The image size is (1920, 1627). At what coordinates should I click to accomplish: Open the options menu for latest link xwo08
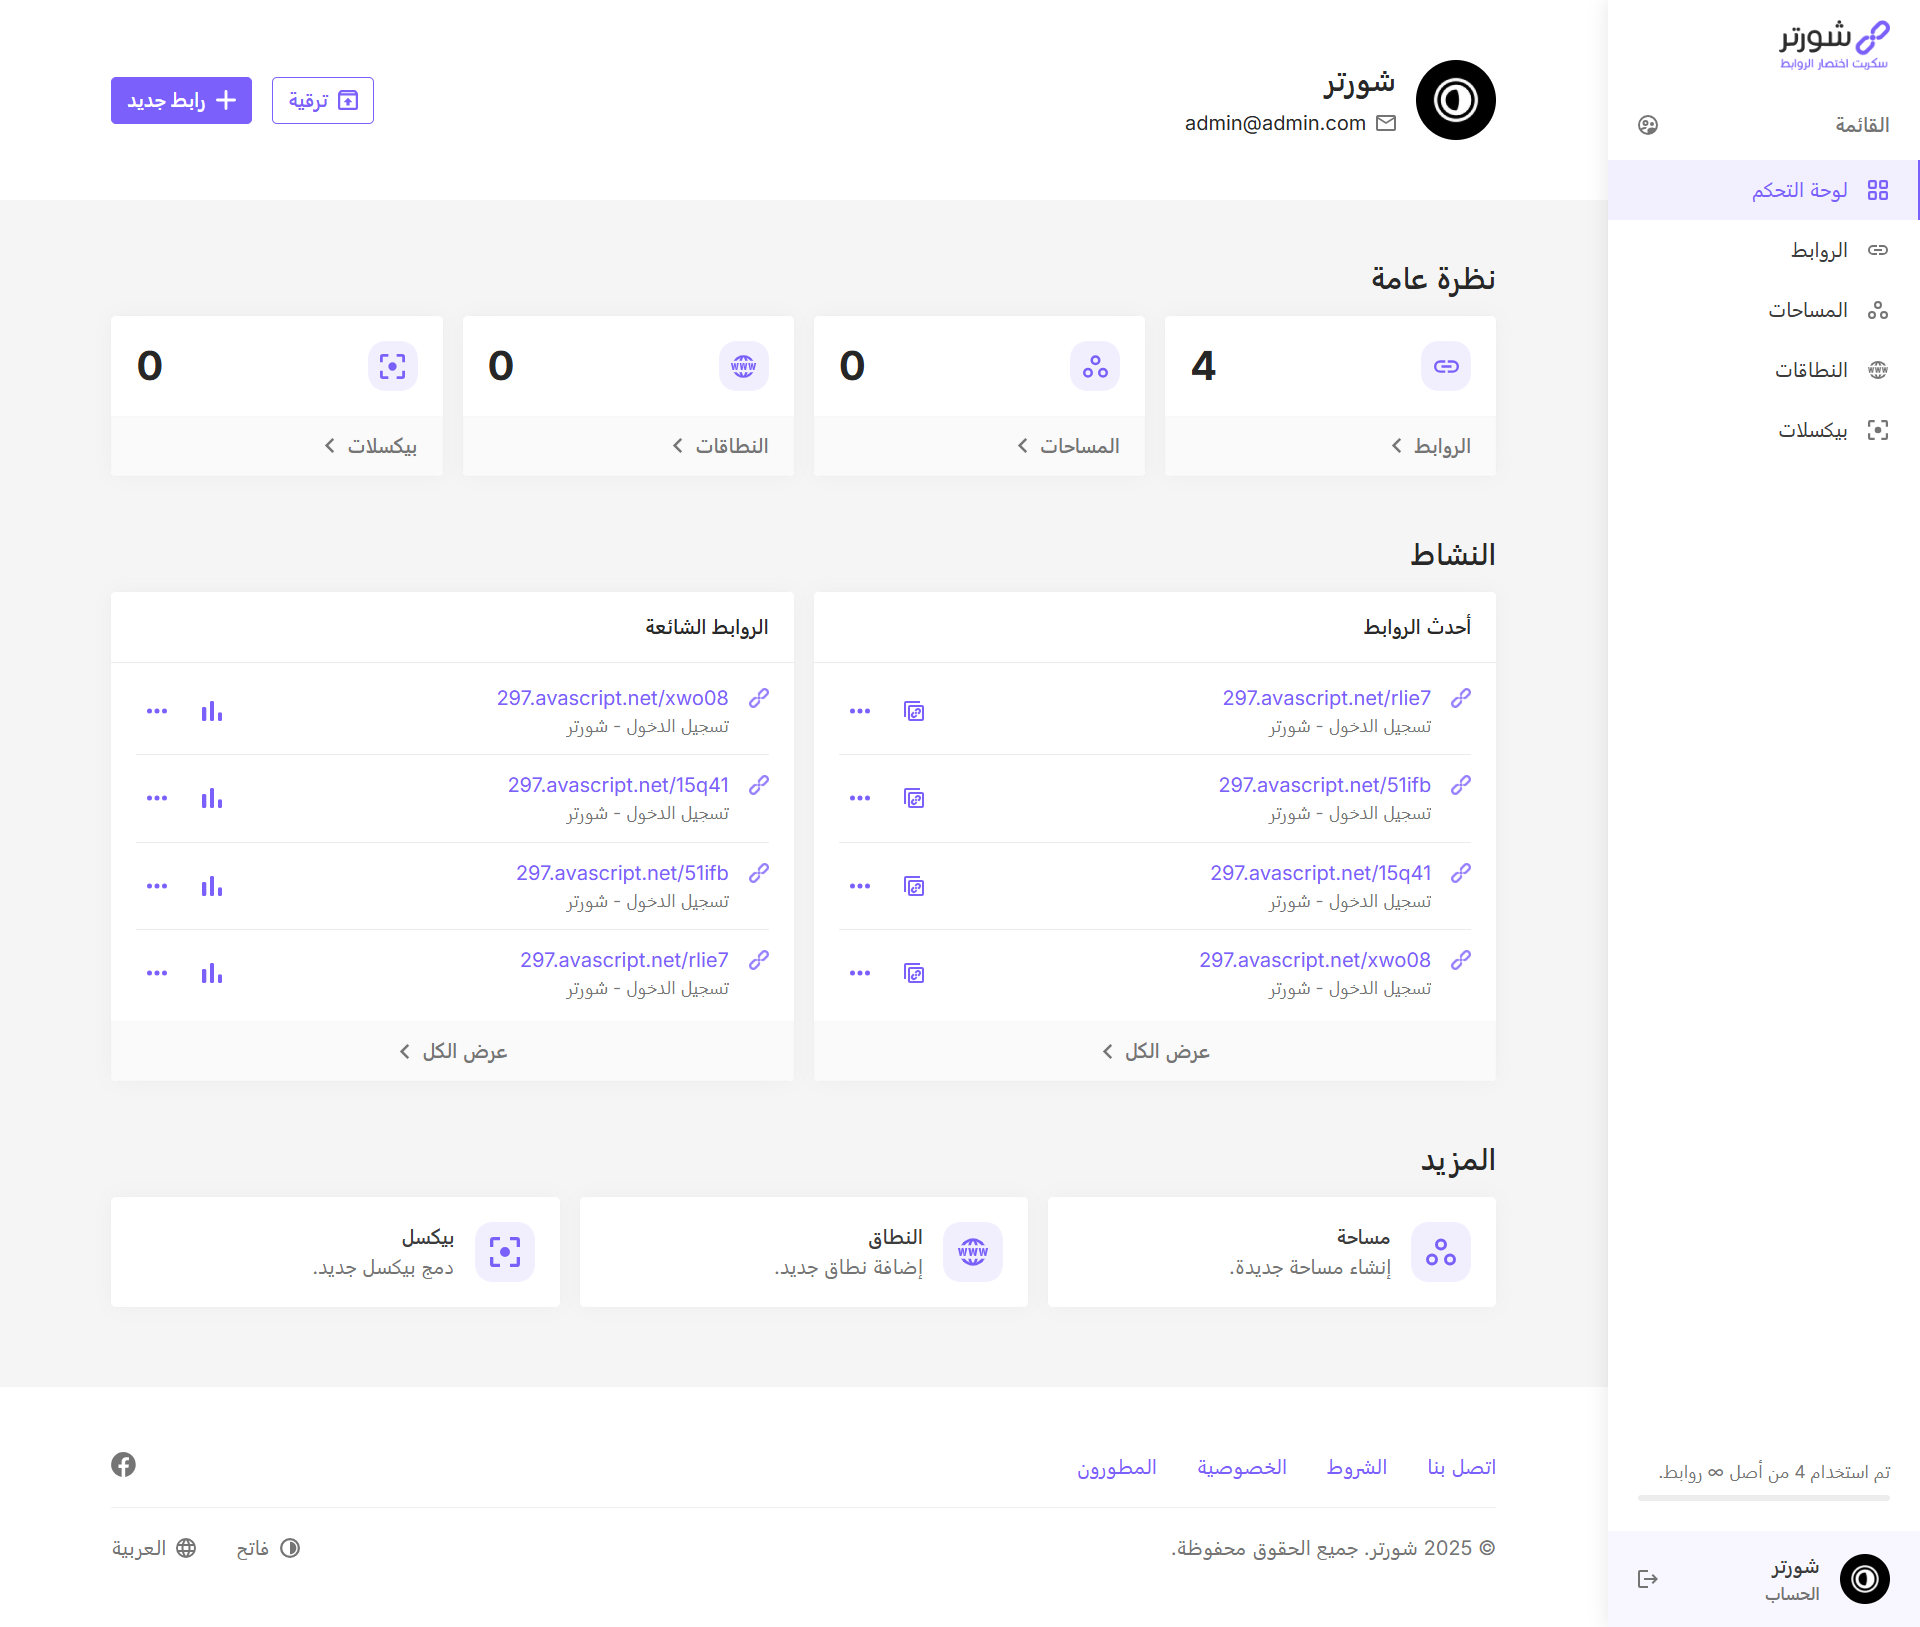pyautogui.click(x=860, y=973)
